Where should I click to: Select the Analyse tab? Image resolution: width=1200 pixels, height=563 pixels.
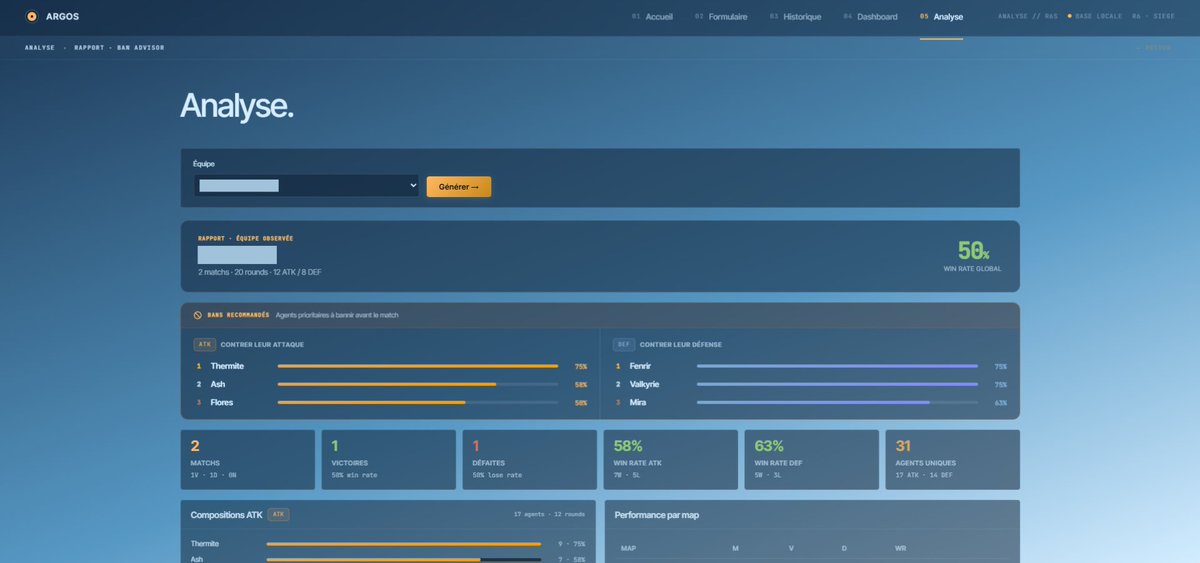[x=941, y=17]
